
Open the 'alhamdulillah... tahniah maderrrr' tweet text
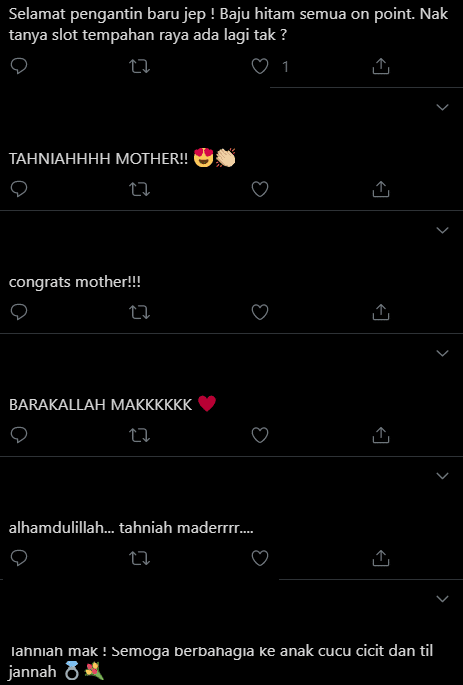(131, 528)
